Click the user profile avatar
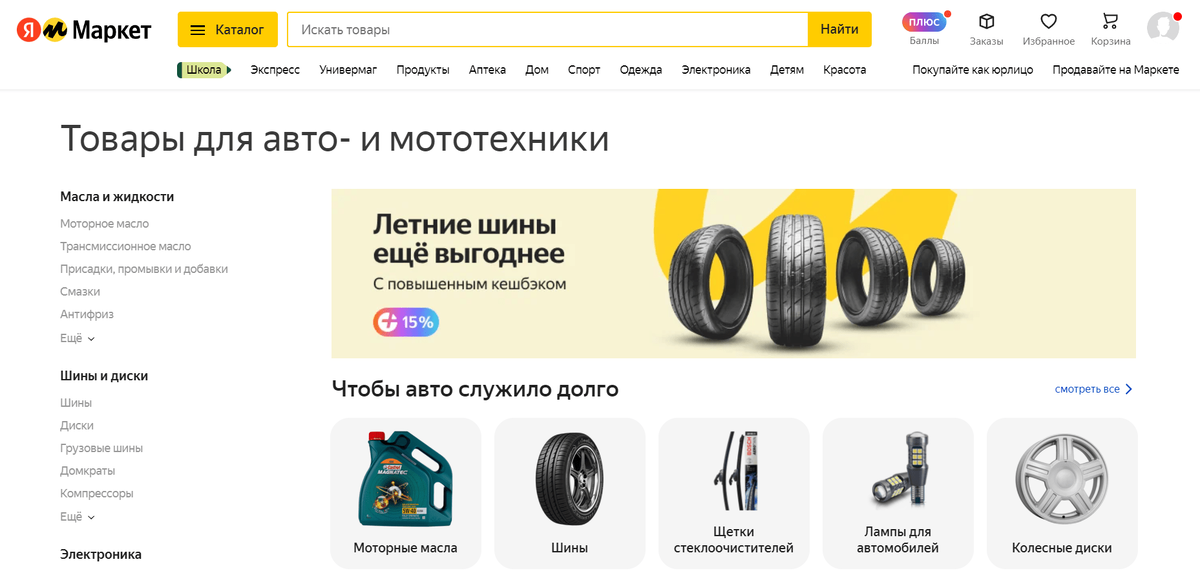This screenshot has height=575, width=1200. [x=1163, y=28]
